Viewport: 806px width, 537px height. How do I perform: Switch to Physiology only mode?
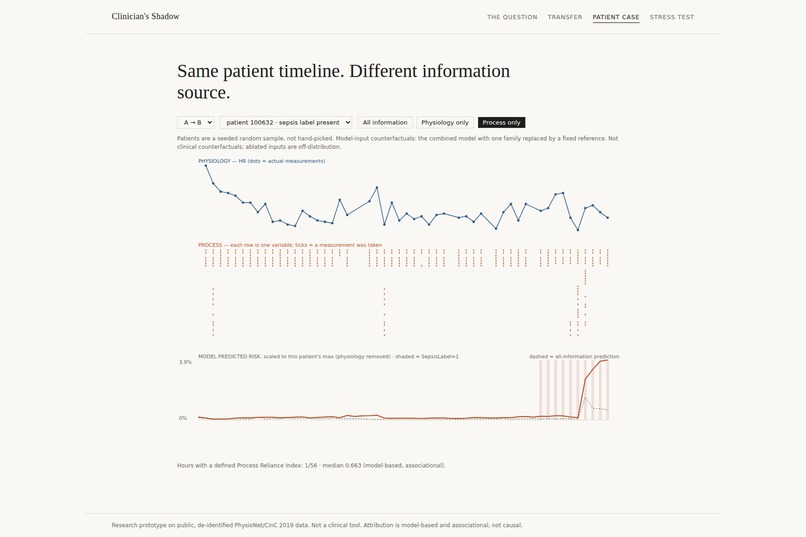[445, 122]
